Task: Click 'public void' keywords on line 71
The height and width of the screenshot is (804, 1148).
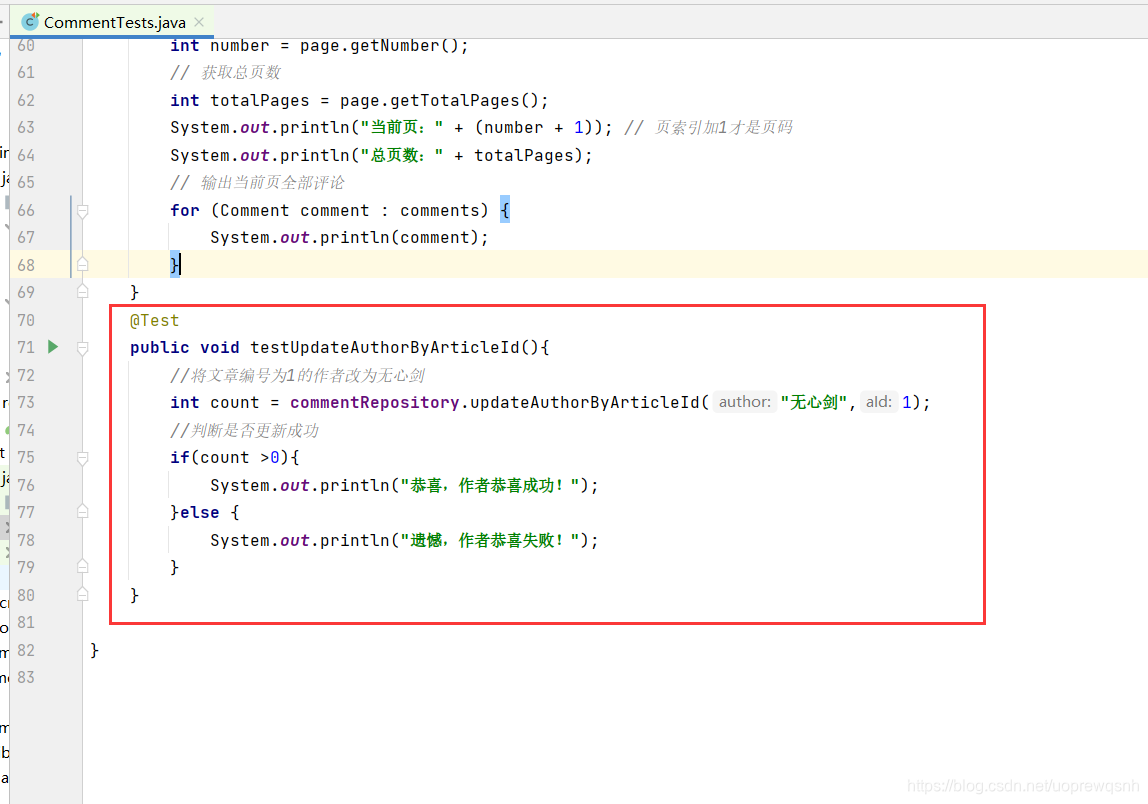Action: [185, 347]
